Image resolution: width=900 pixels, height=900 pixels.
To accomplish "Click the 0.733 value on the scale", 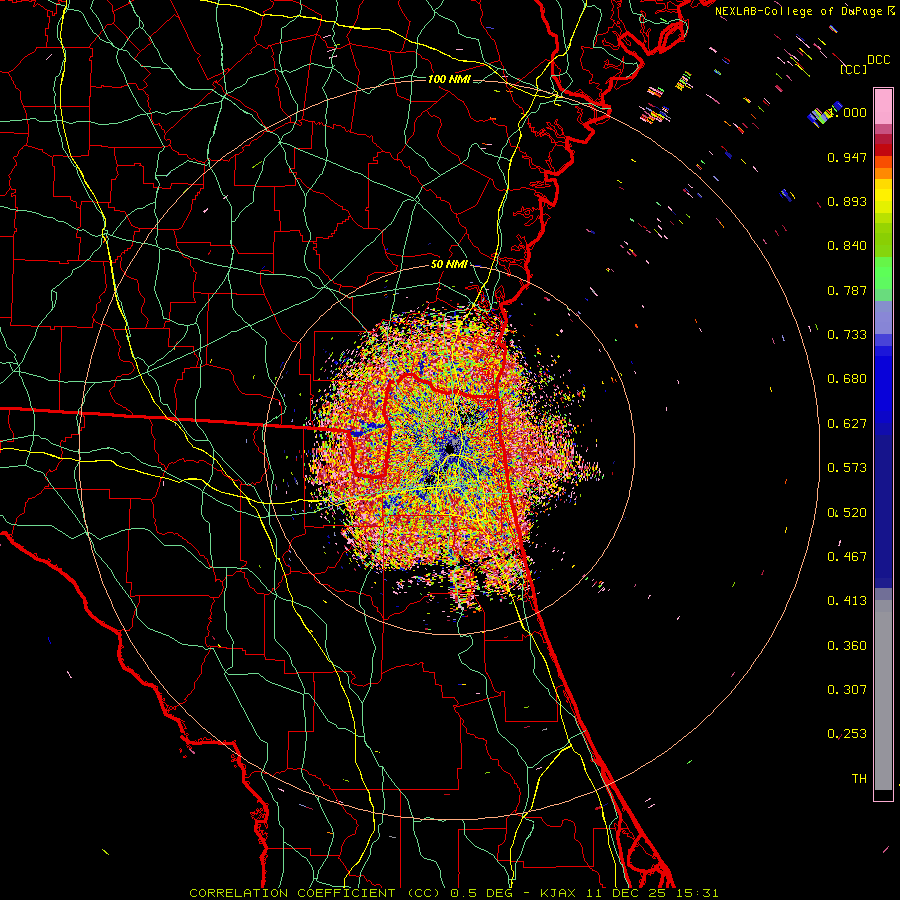I will tap(847, 335).
